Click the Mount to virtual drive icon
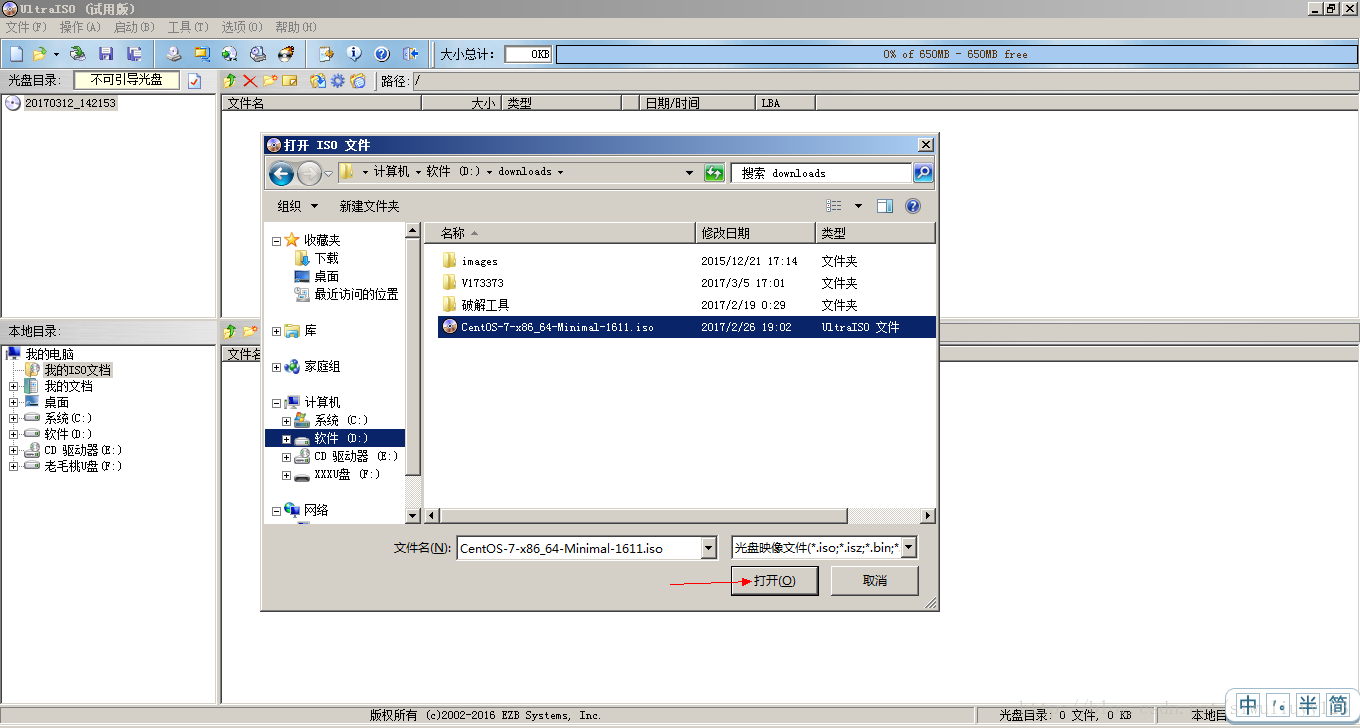Viewport: 1360px width, 728px height. click(258, 54)
